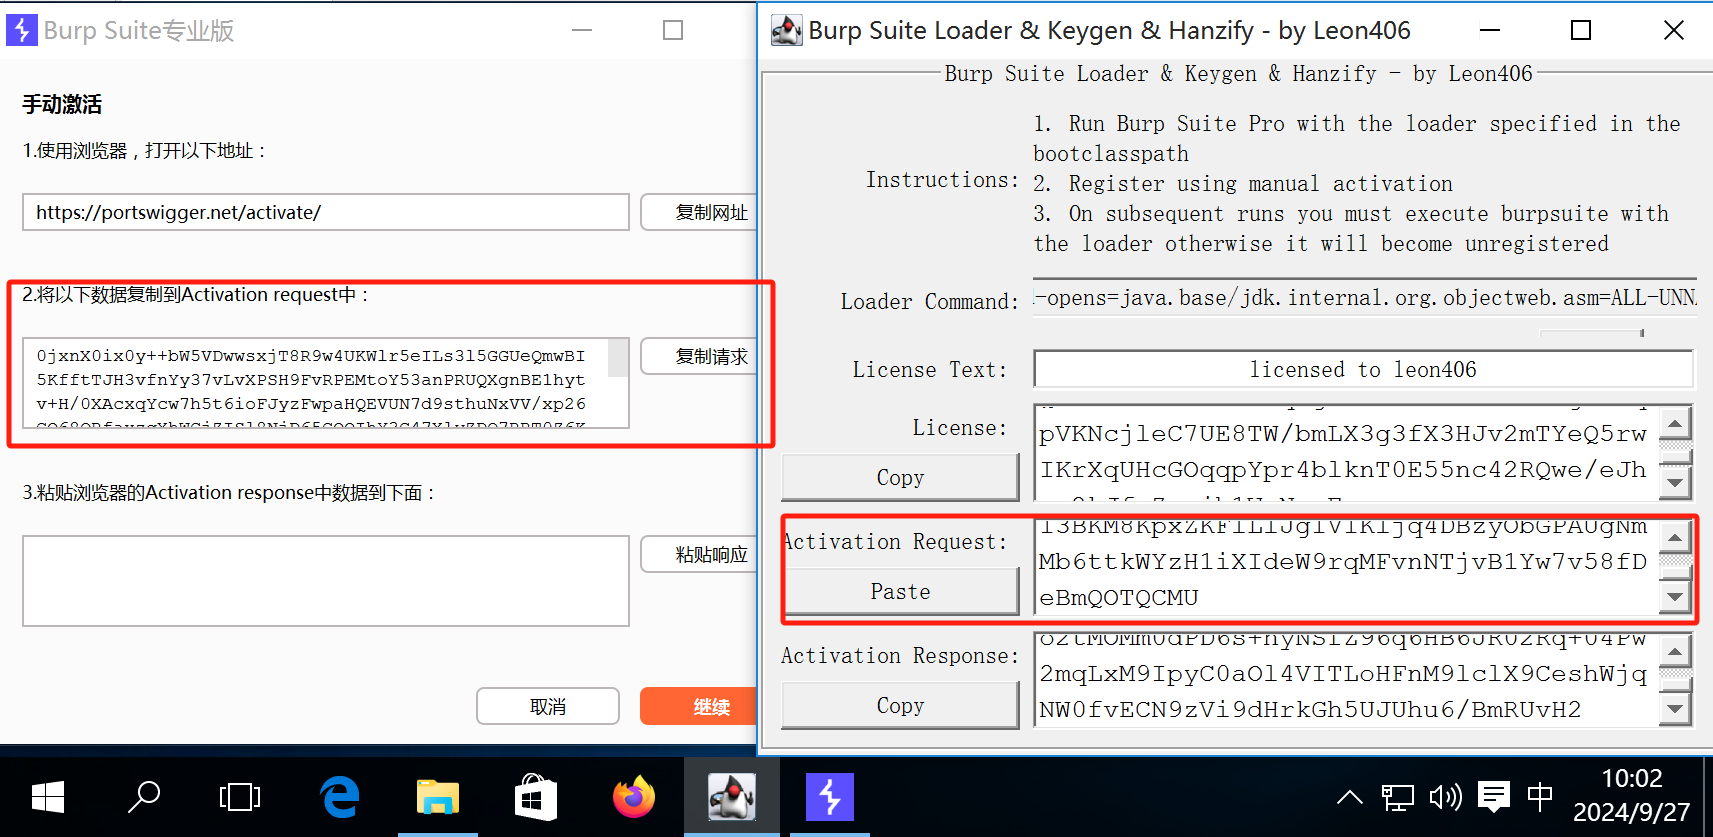
Task: Switch to Burp Suite app in taskbar
Action: point(830,797)
